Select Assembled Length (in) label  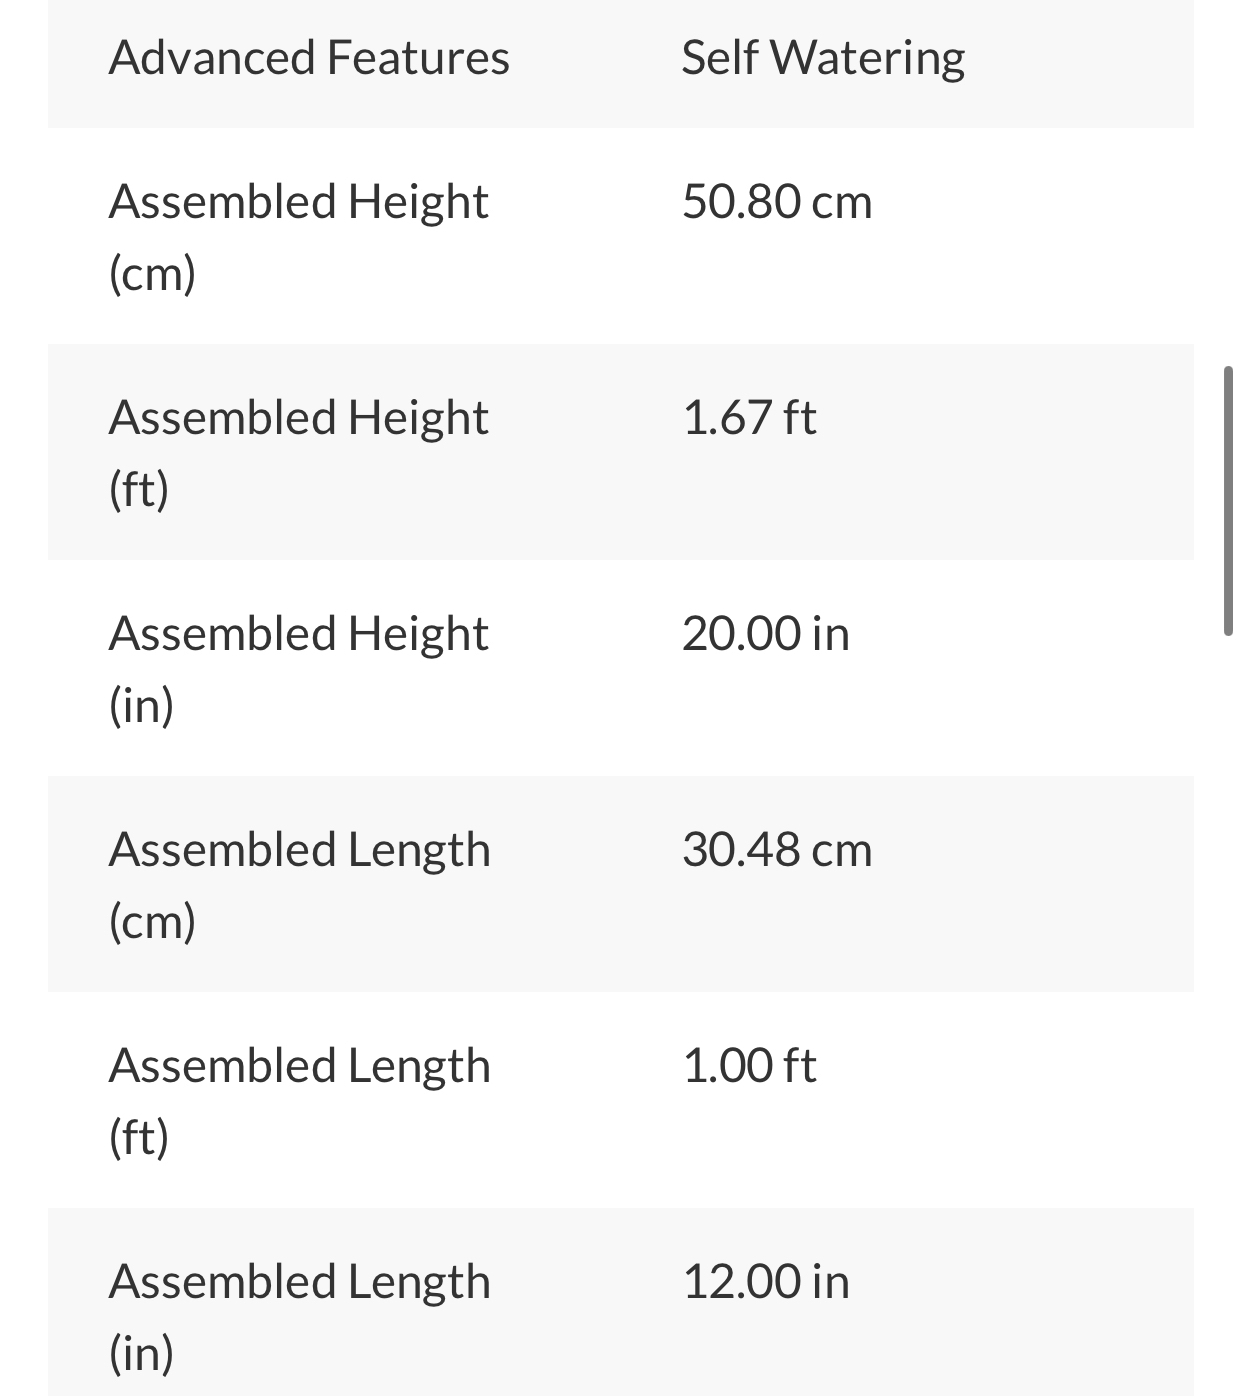(x=299, y=1317)
